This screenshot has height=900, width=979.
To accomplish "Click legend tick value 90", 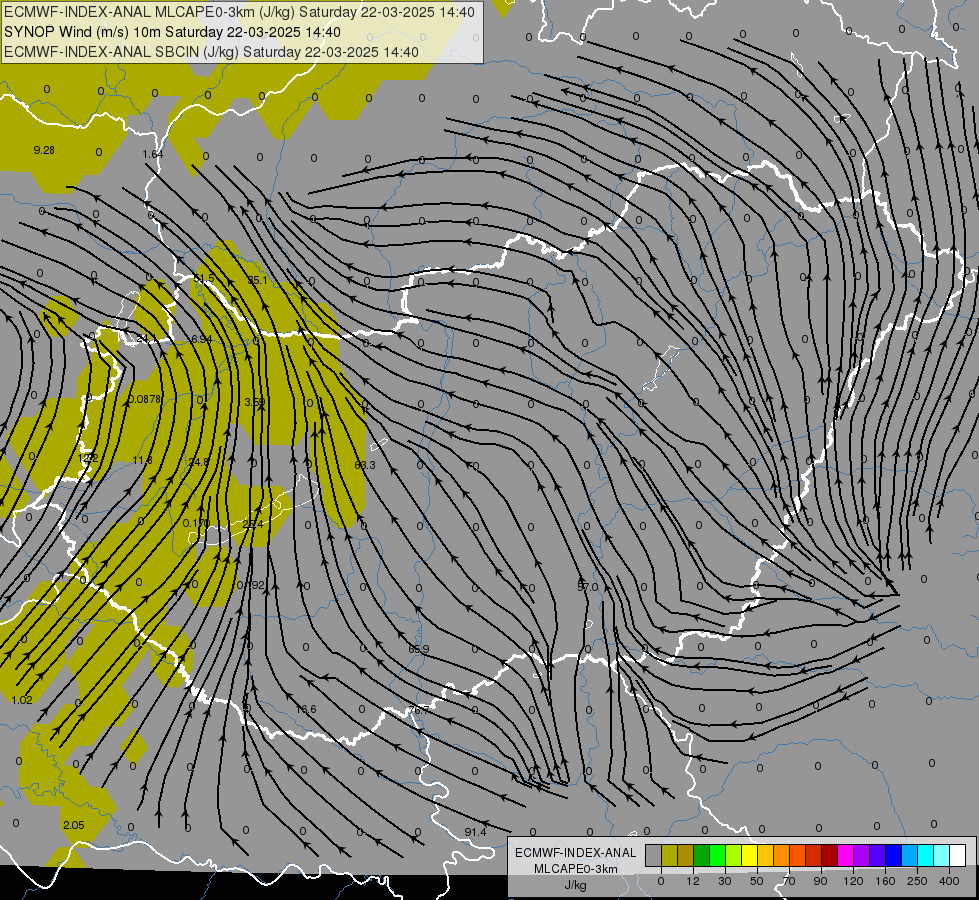I will (x=821, y=881).
